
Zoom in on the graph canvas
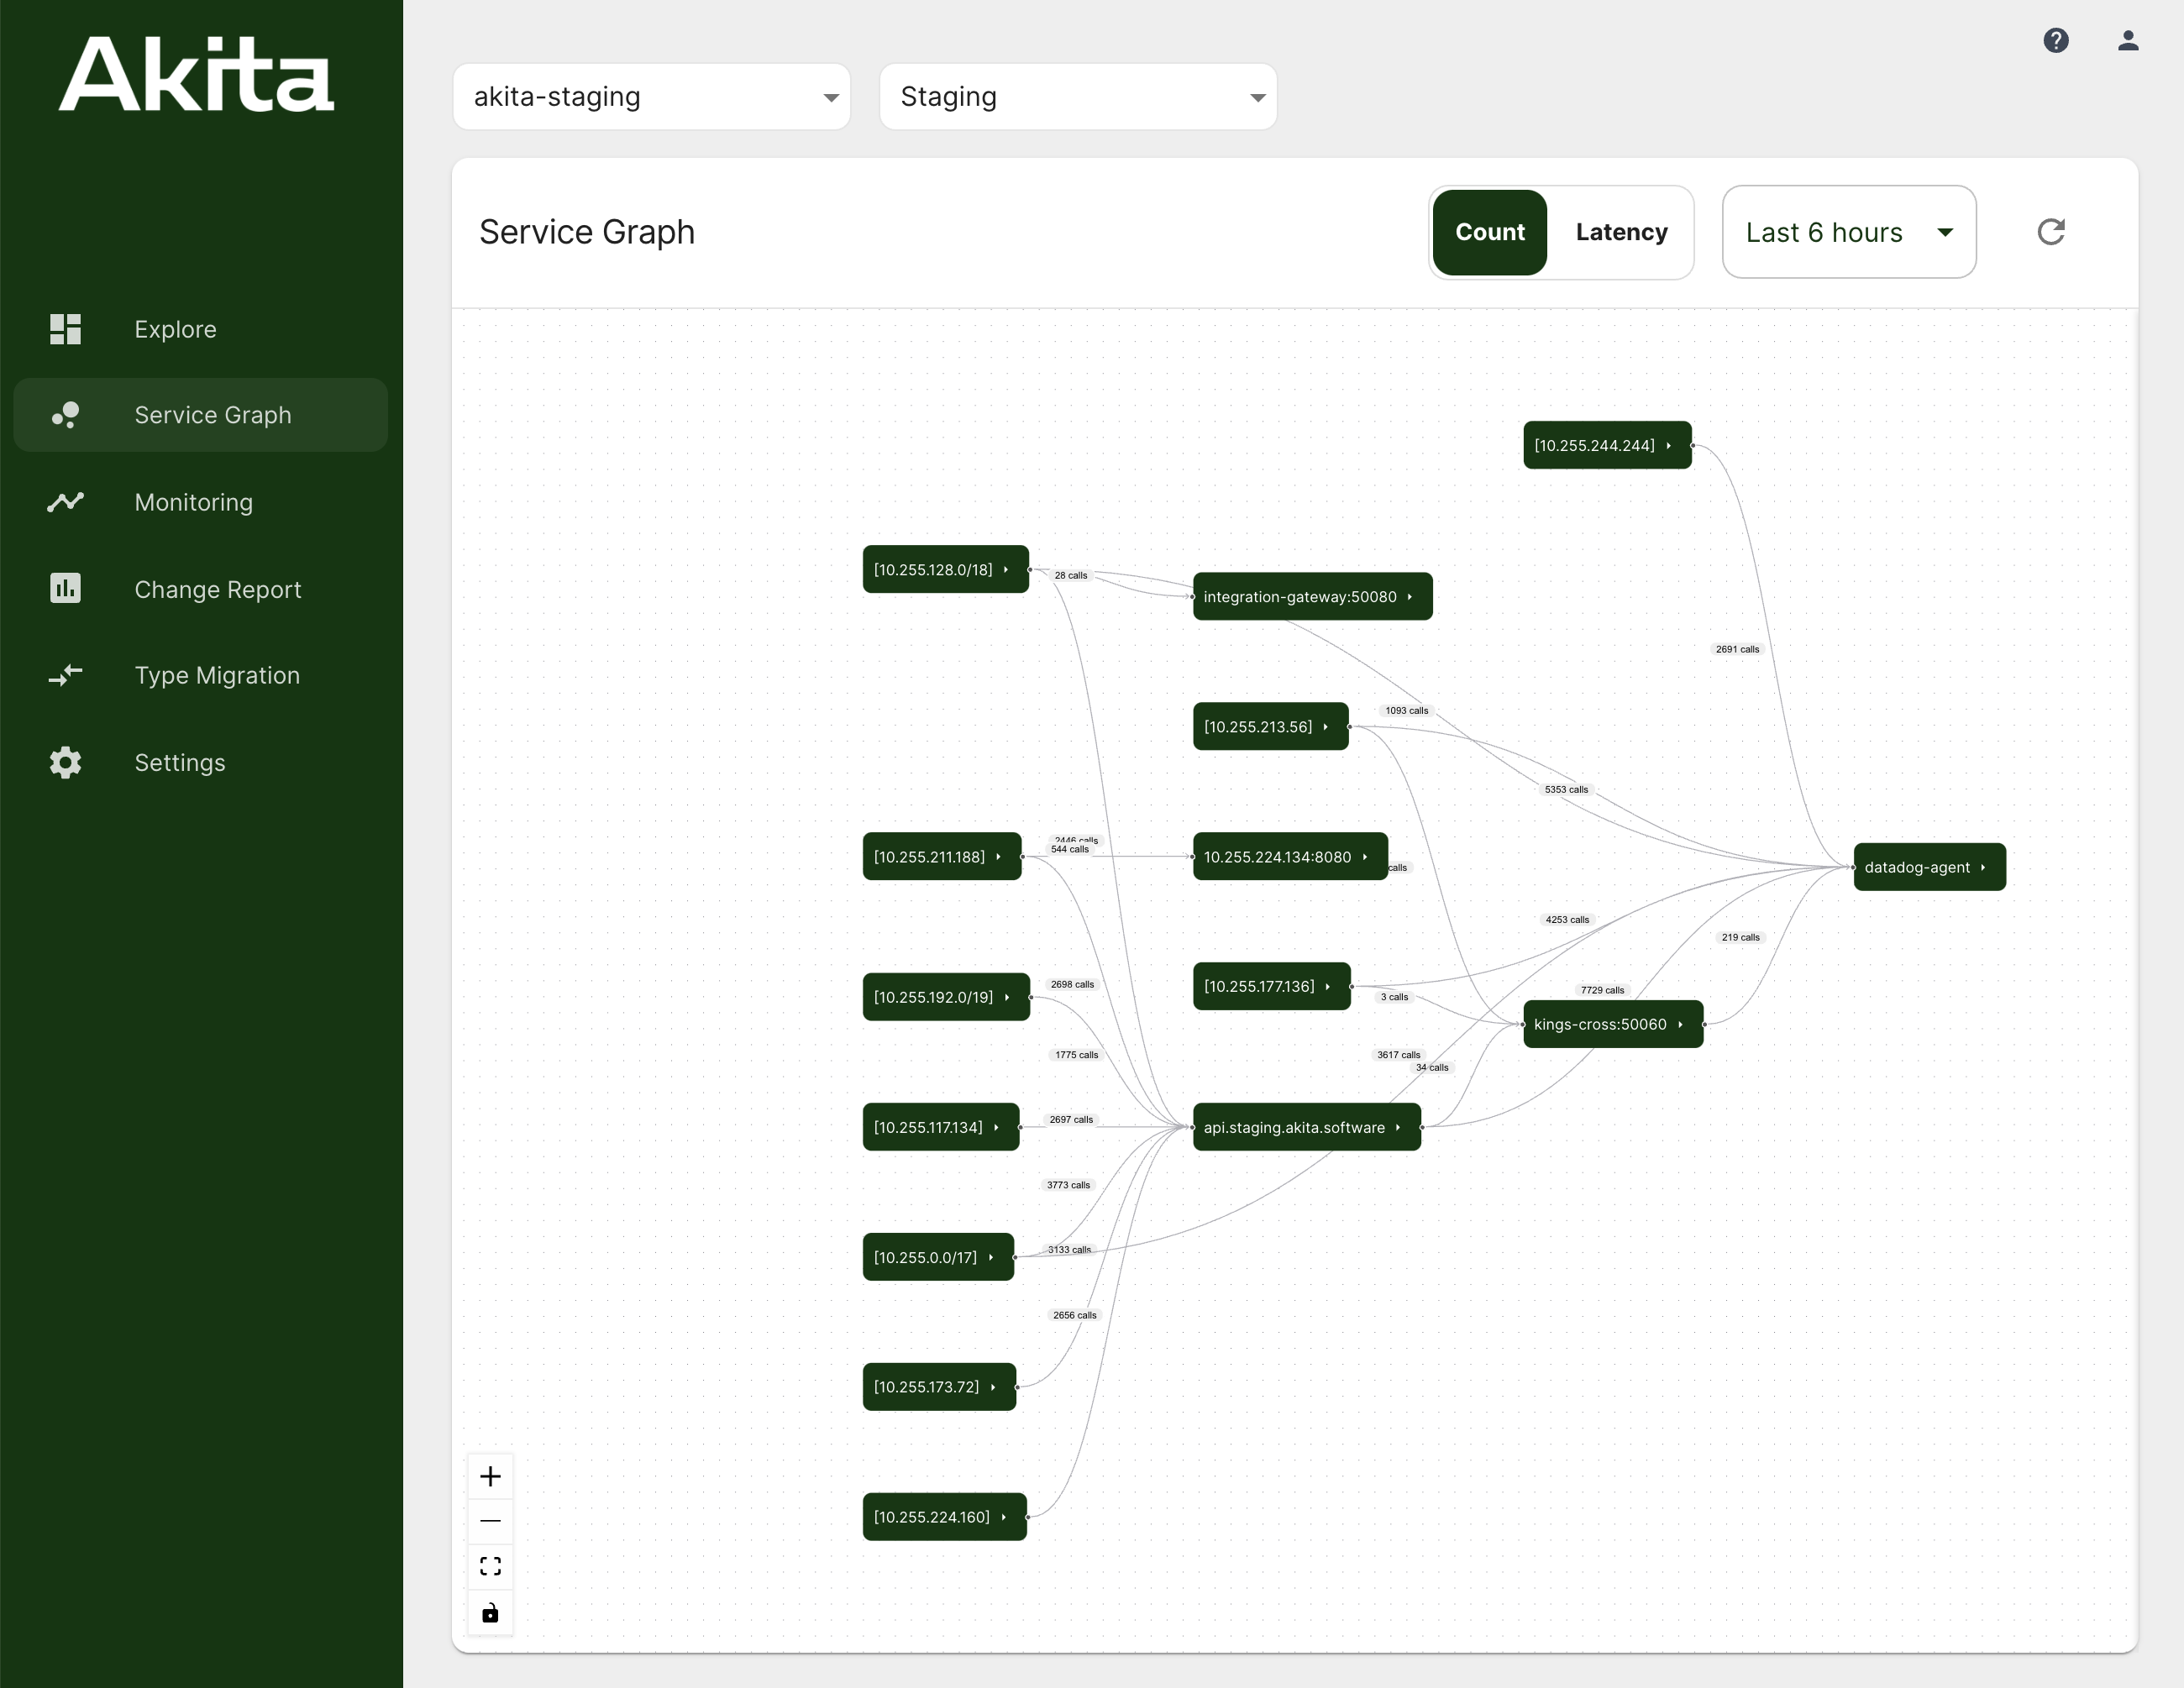click(490, 1476)
